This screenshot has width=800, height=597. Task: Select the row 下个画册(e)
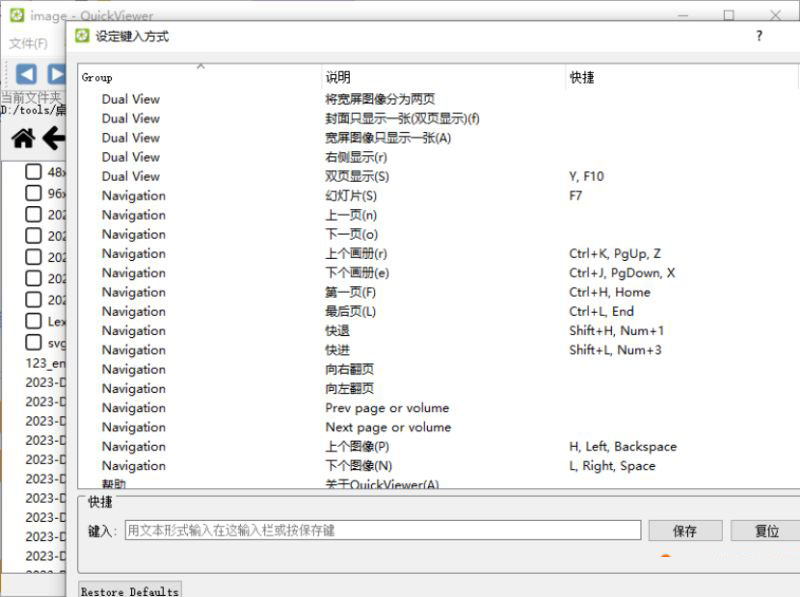pos(439,273)
